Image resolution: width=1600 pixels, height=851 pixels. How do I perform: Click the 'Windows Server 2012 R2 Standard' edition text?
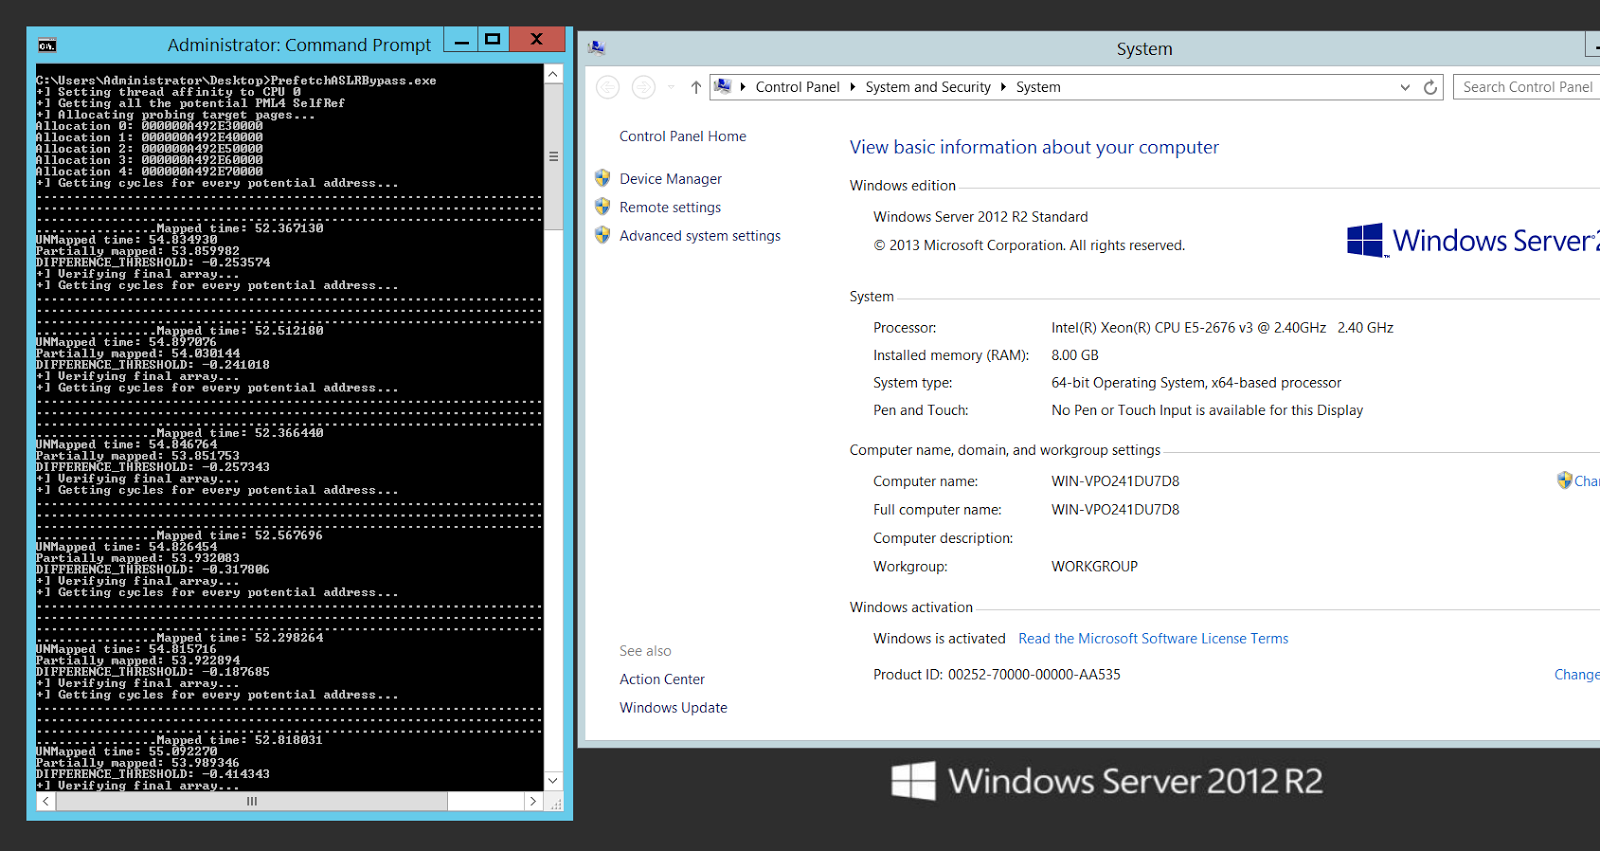(x=980, y=217)
